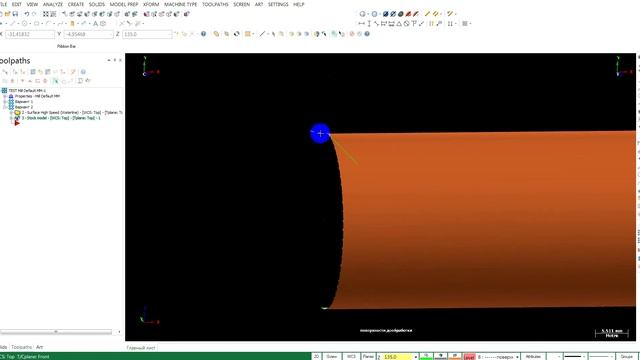Viewport: 640px width, 360px height.
Task: Expand the Surface High Speed (Waterline) operation
Action: (x=11, y=112)
